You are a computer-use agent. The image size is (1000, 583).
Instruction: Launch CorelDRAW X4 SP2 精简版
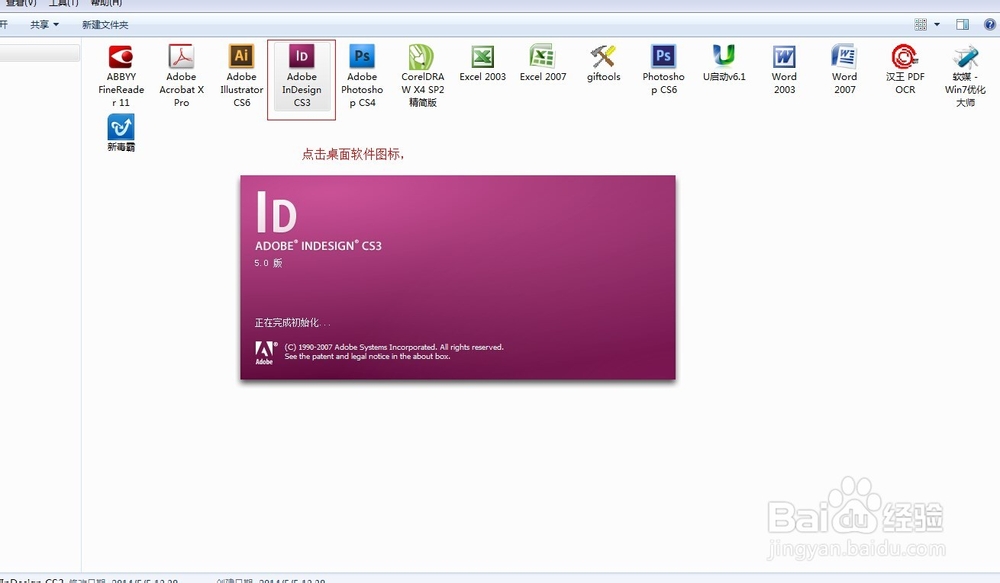click(421, 57)
